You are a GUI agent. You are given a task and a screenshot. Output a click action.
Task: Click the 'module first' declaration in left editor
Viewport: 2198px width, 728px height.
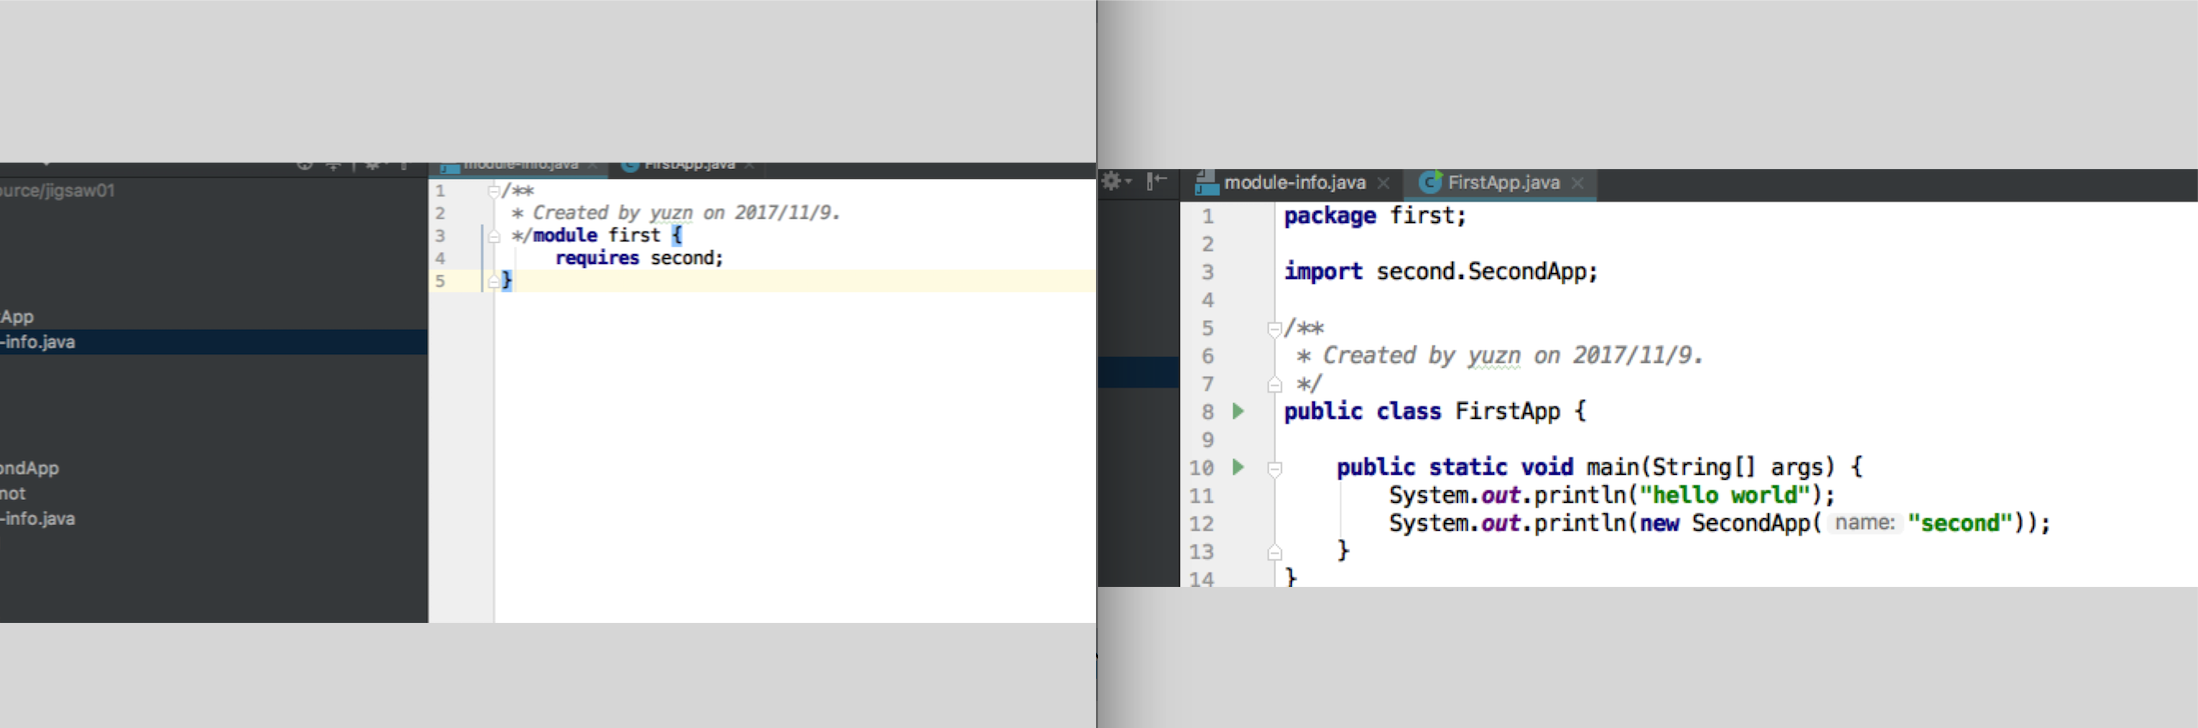point(597,235)
